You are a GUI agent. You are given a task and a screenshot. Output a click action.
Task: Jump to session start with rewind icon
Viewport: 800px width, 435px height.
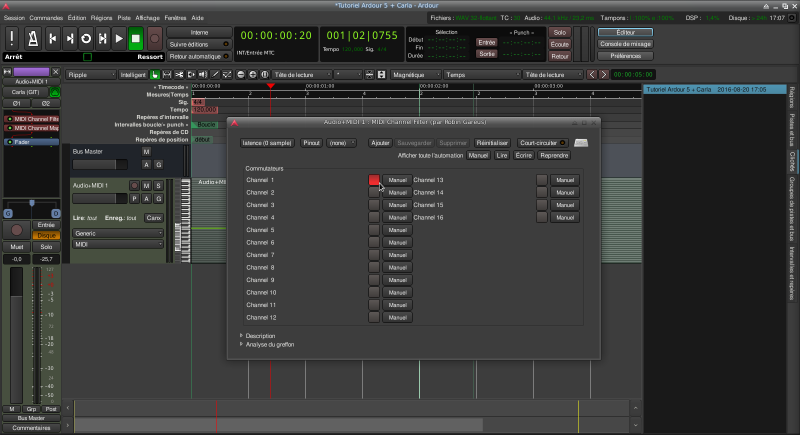pos(52,39)
